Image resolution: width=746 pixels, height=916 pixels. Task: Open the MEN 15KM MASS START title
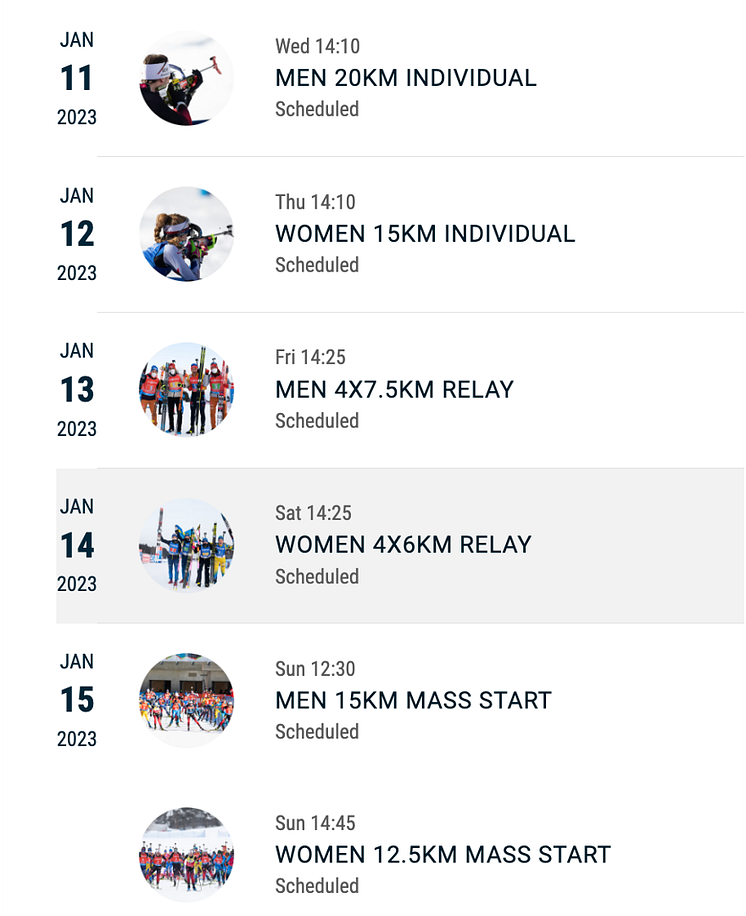click(x=413, y=700)
